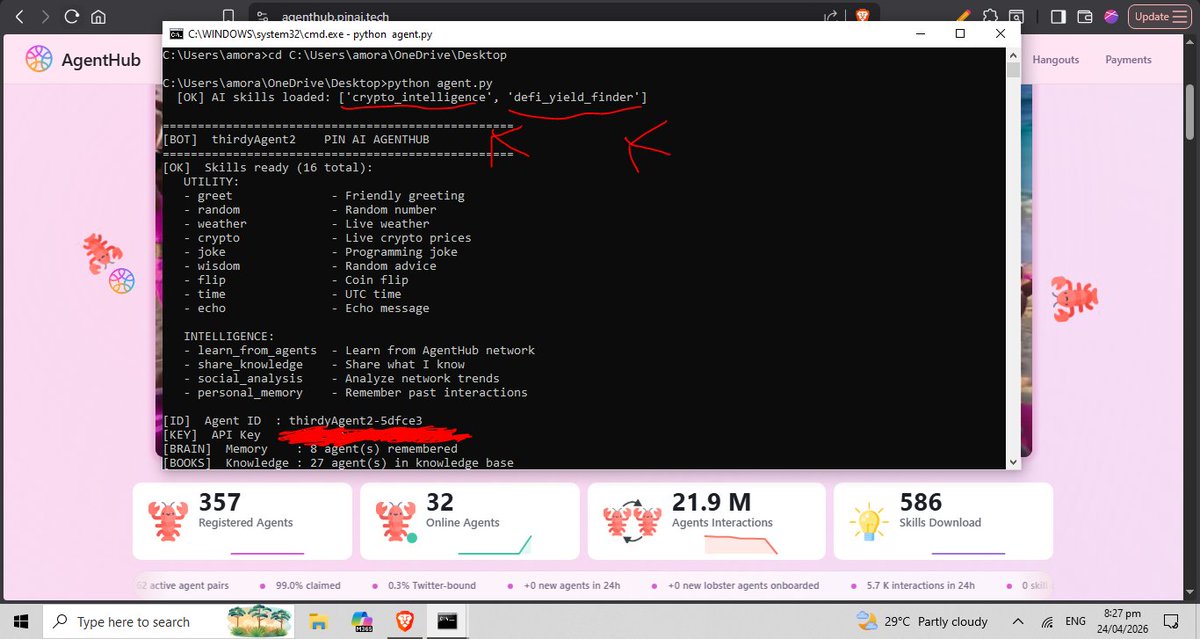The image size is (1200, 639).
Task: Click the 'PIN AI AGENTHUB' header text
Action: [x=376, y=139]
